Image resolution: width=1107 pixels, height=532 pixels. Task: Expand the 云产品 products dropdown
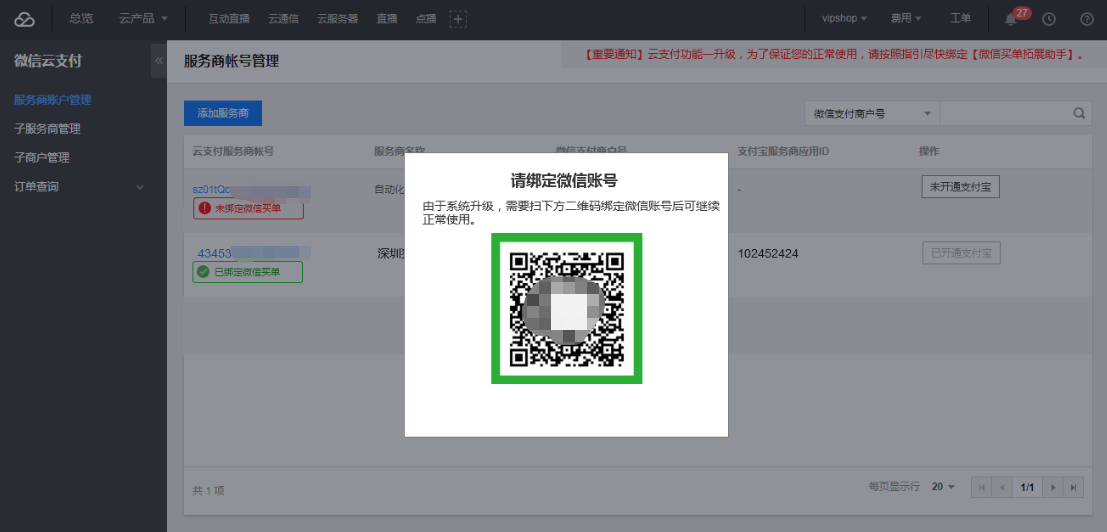pyautogui.click(x=143, y=18)
